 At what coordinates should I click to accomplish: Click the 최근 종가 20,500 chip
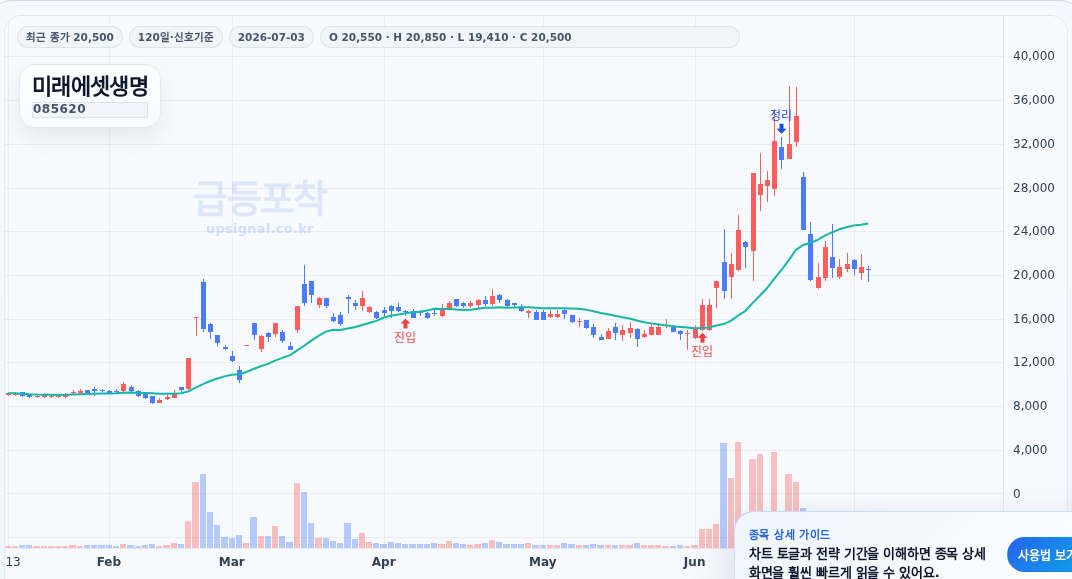pos(70,37)
